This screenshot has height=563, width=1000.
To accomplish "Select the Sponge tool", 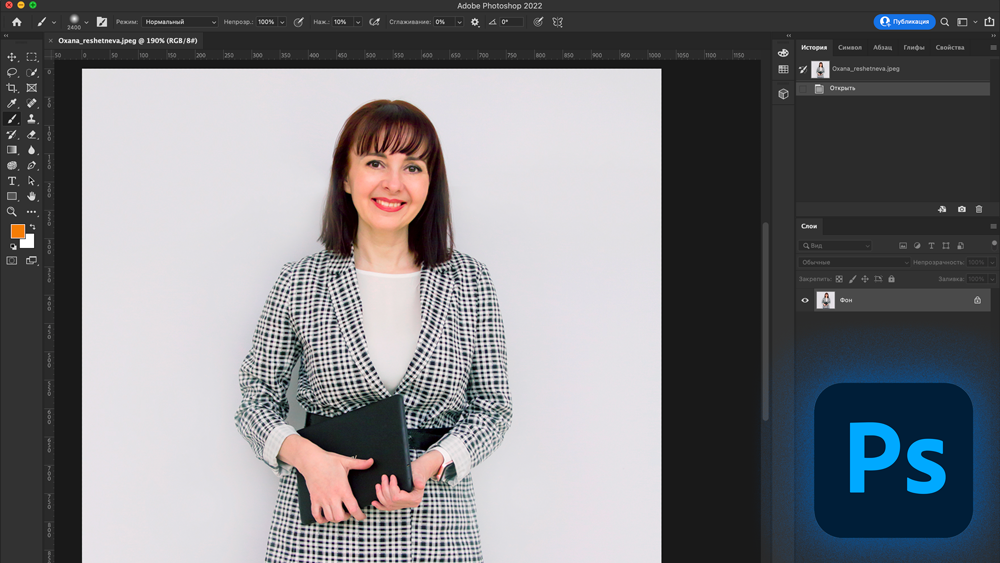I will 11,165.
